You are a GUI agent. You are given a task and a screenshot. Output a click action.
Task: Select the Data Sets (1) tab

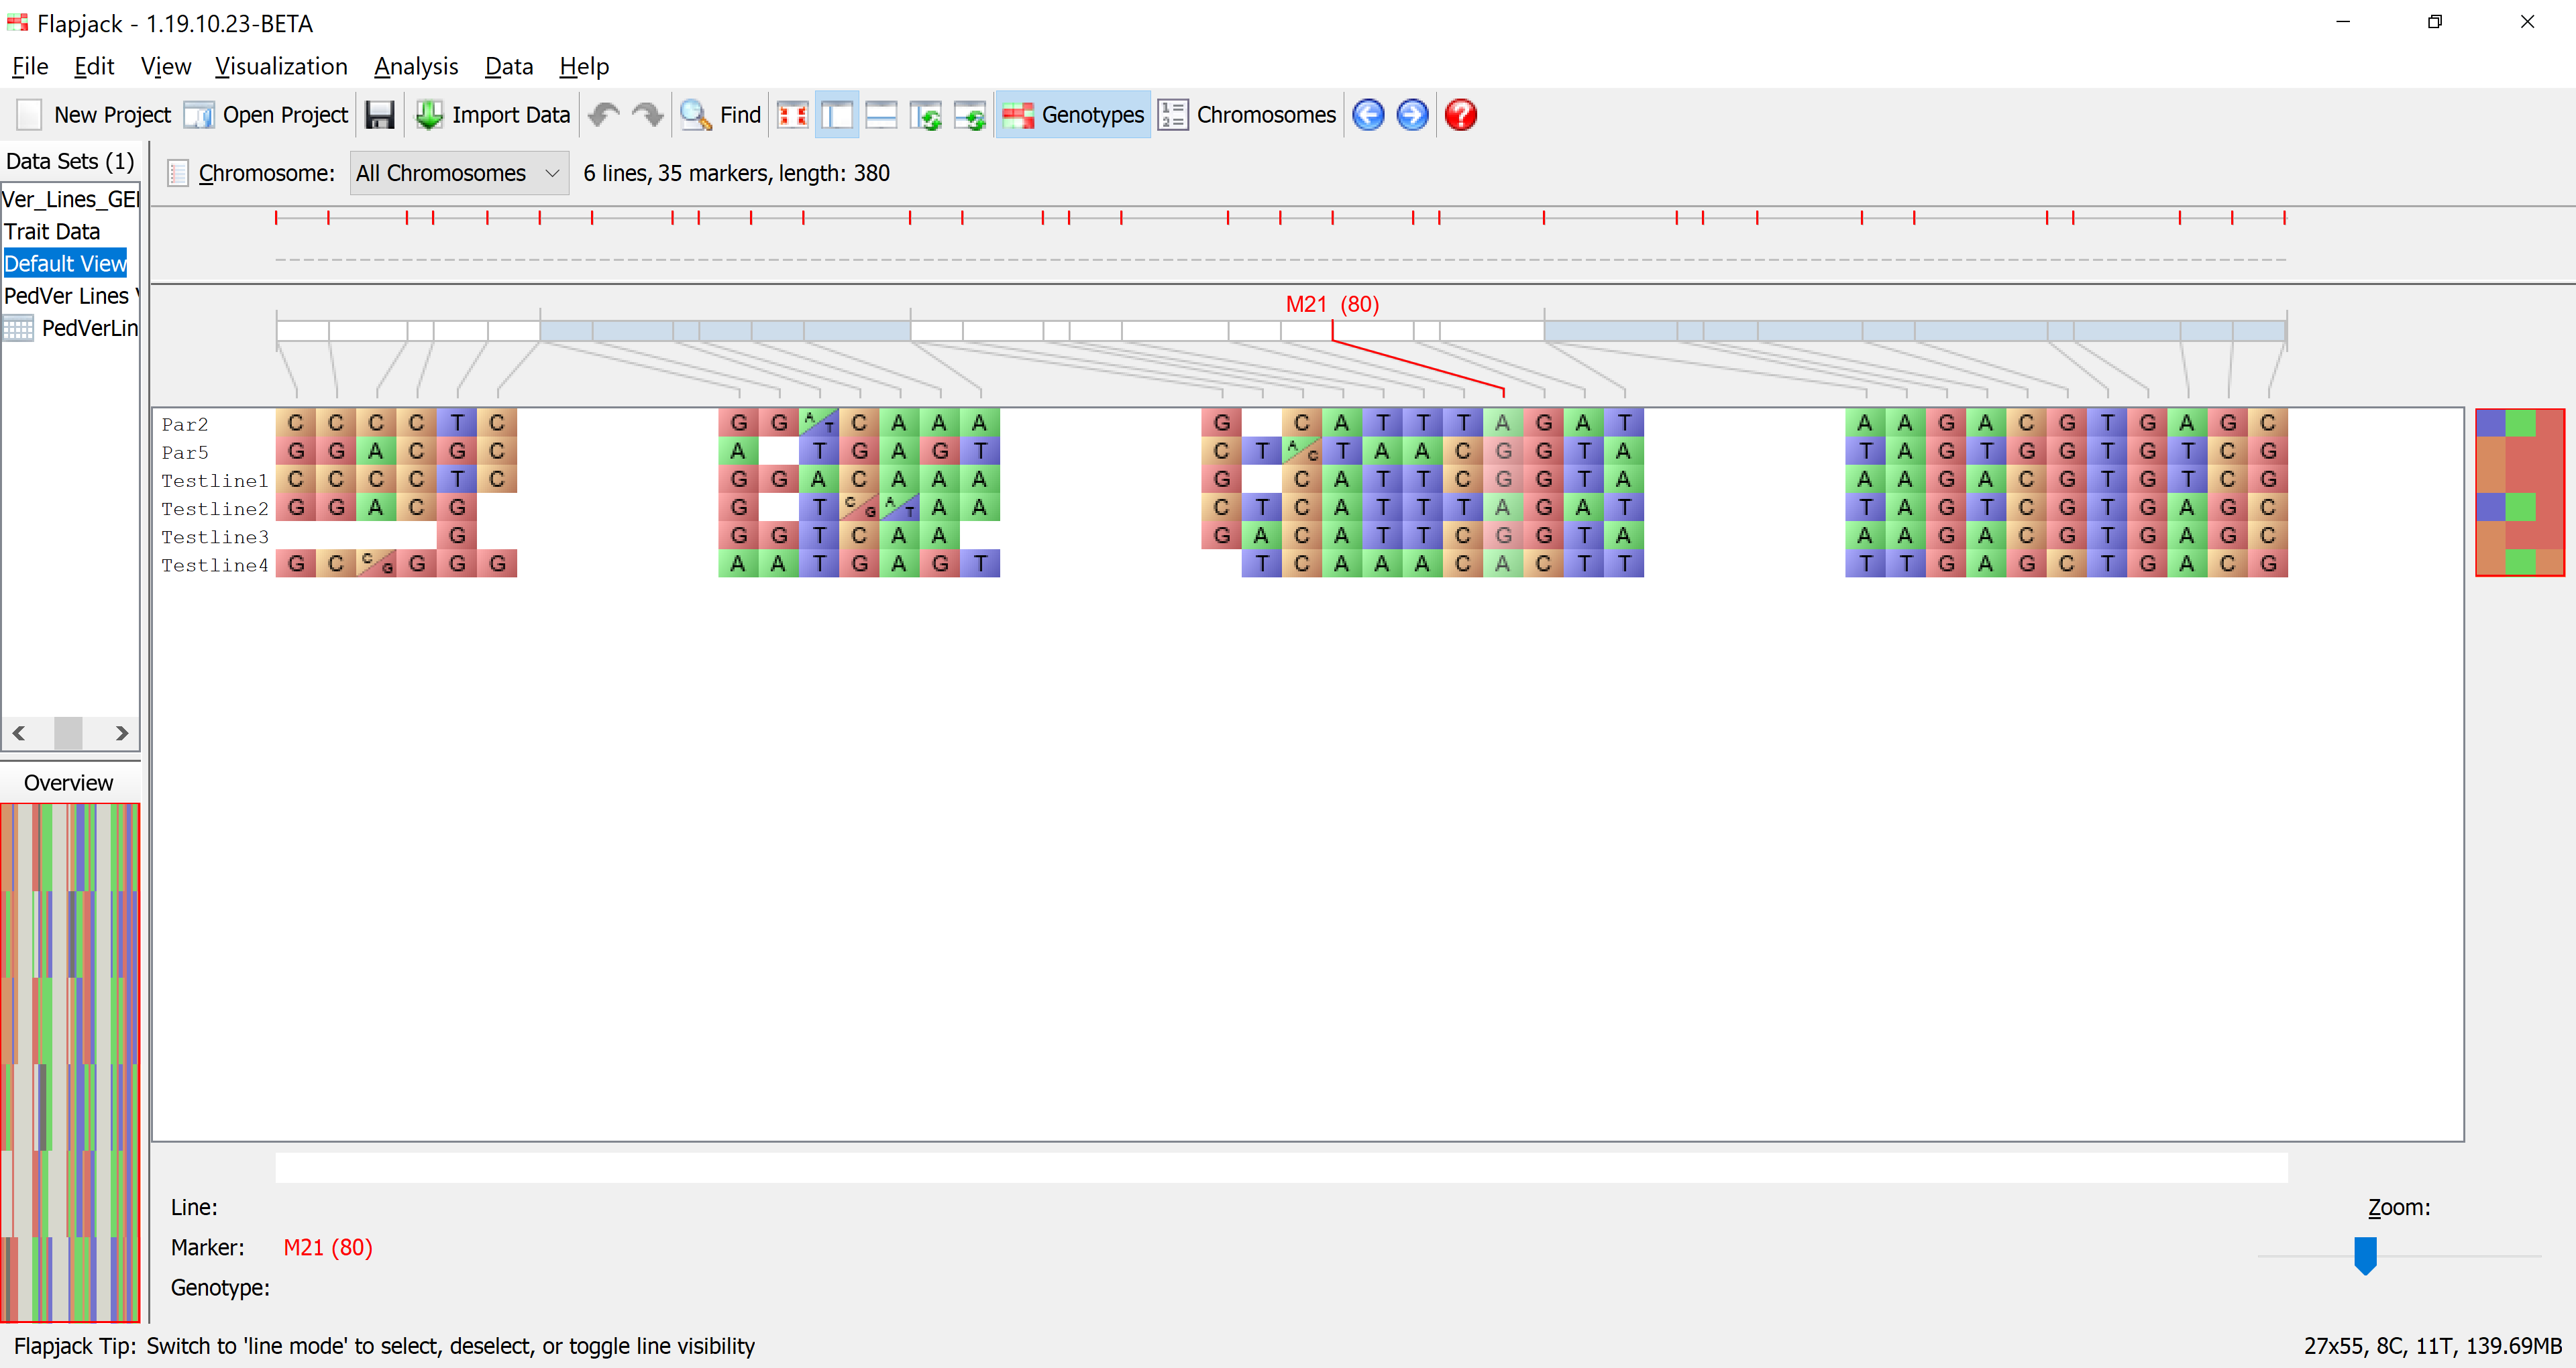pyautogui.click(x=70, y=161)
